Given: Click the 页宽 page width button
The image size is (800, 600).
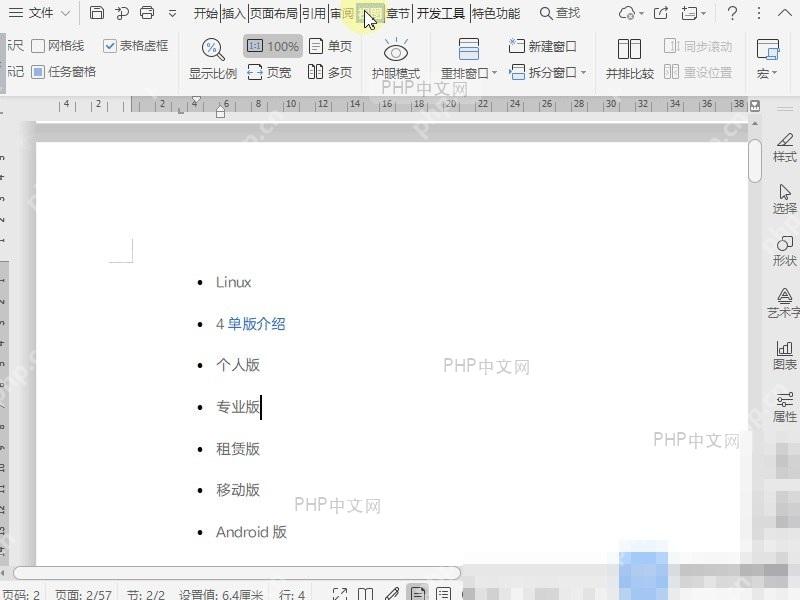Looking at the screenshot, I should tap(269, 72).
